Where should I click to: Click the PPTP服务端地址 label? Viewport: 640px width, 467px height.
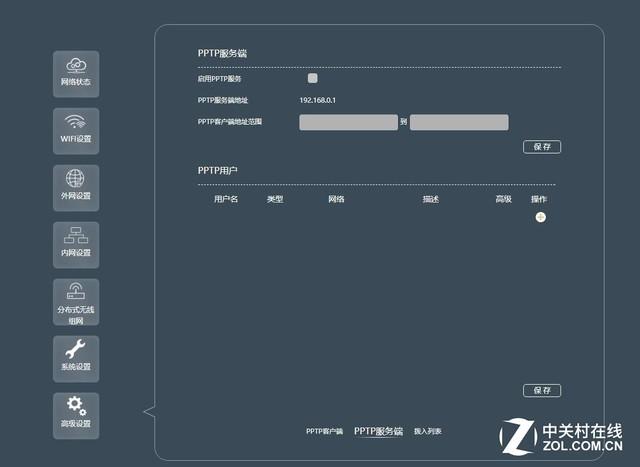click(x=223, y=100)
